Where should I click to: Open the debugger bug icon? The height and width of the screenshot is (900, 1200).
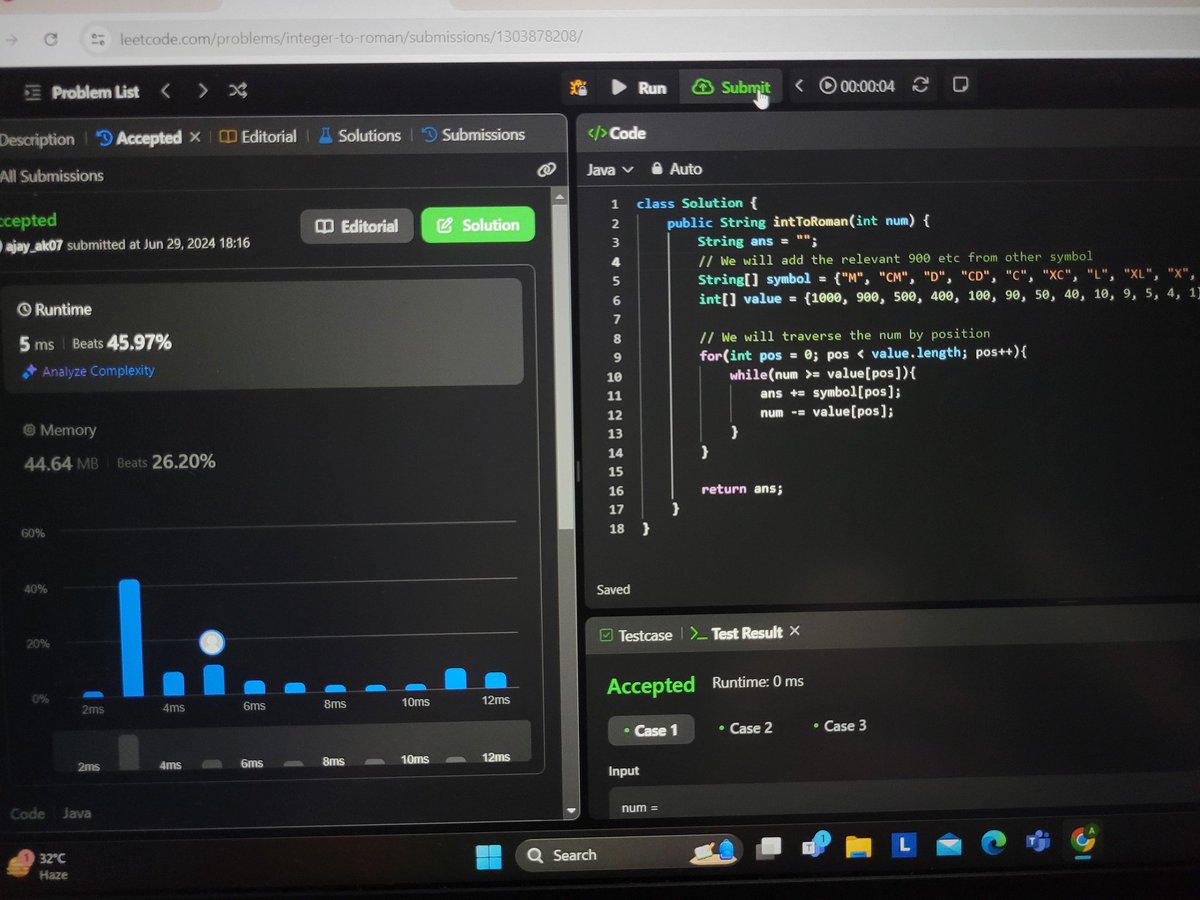point(578,87)
